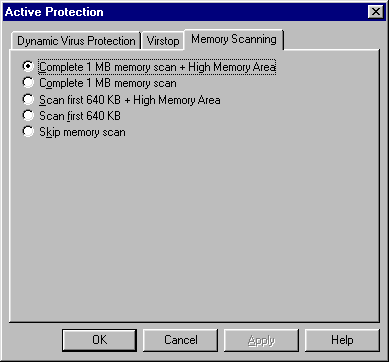
Task: Switch to the Dynamic Virus Protection tab
Action: pos(76,41)
